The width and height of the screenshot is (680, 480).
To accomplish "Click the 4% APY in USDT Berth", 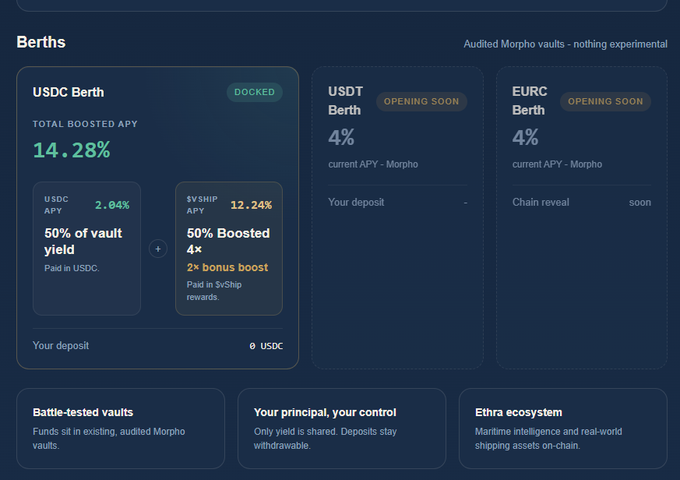I will pyautogui.click(x=341, y=138).
